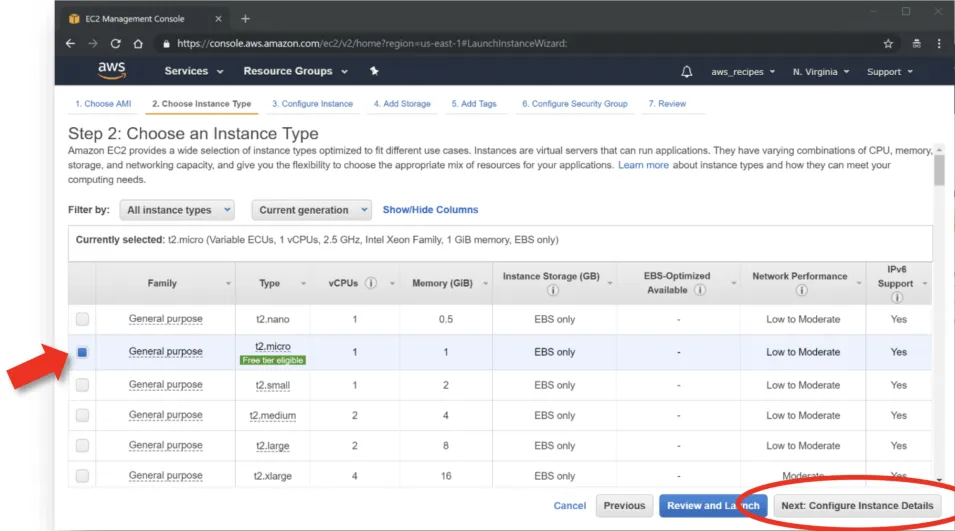
Task: Click the t2.large type link
Action: [x=273, y=446]
